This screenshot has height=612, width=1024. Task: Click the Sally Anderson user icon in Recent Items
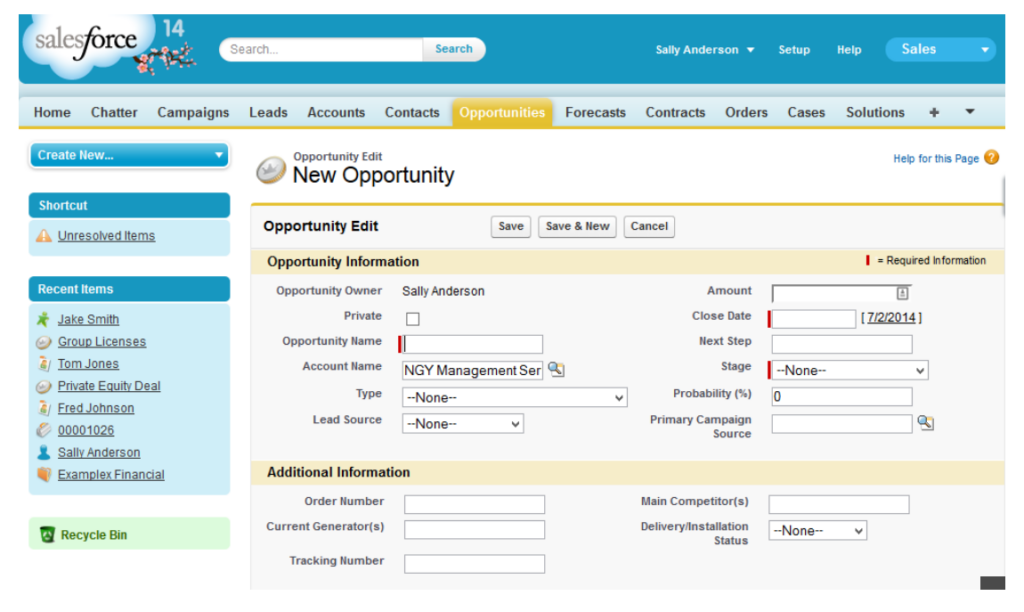[43, 453]
